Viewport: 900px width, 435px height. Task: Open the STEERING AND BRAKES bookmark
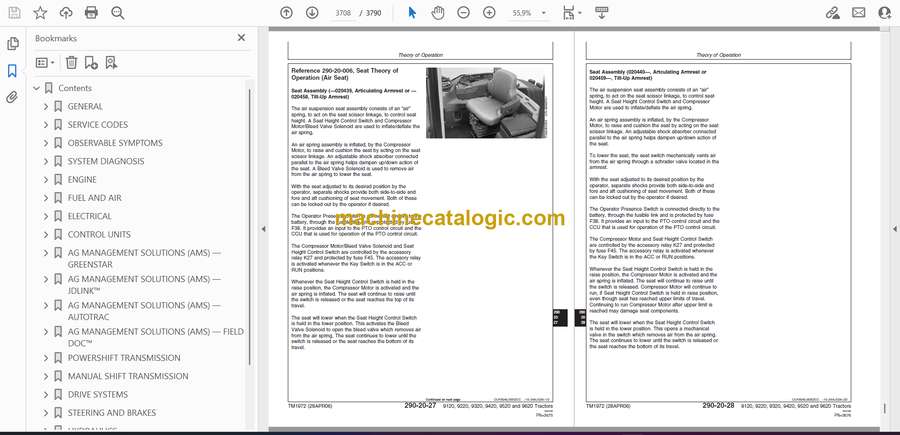coord(112,413)
